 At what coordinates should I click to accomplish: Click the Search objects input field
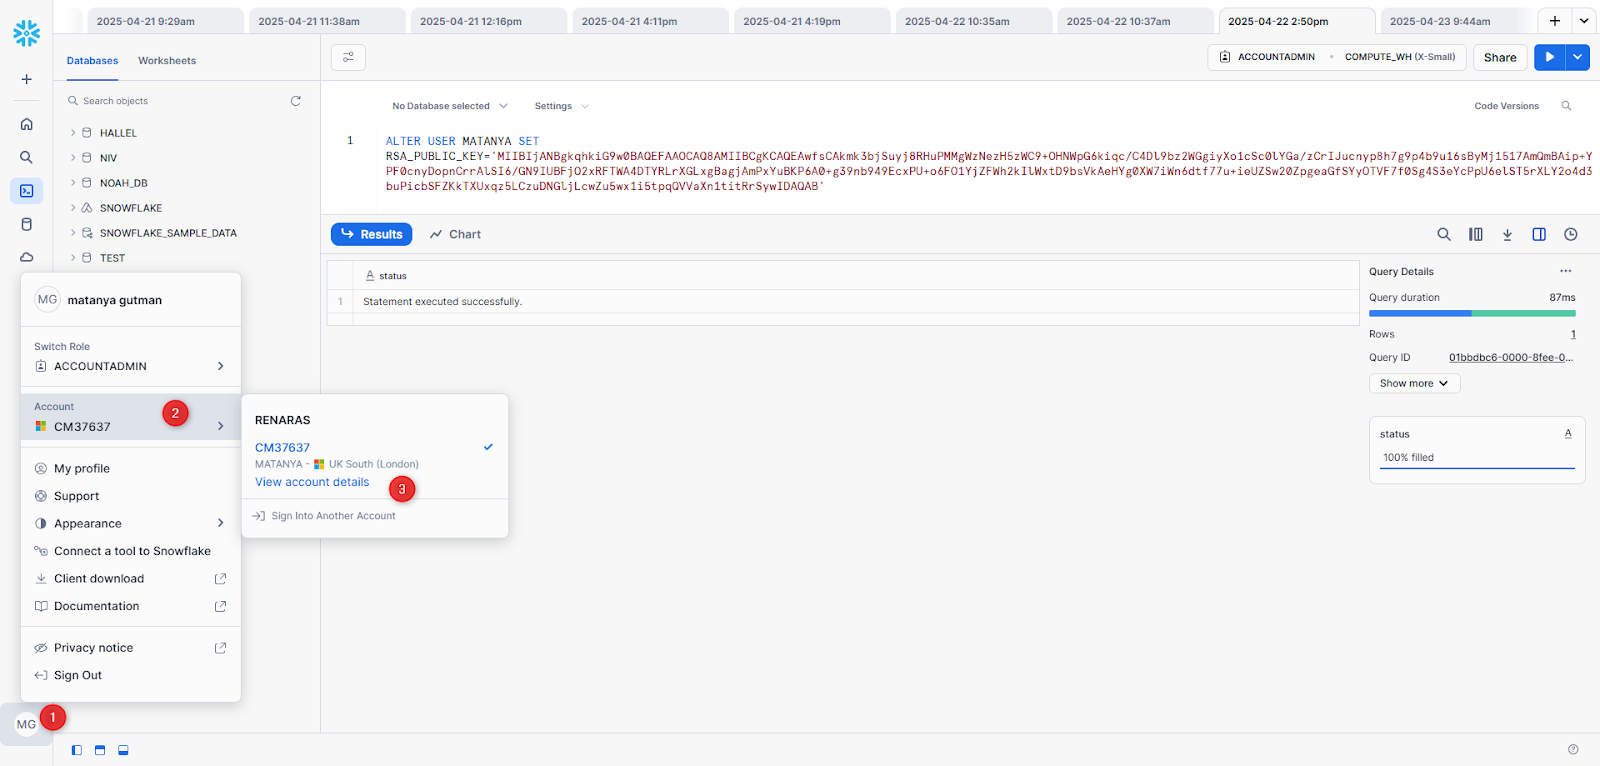click(175, 101)
